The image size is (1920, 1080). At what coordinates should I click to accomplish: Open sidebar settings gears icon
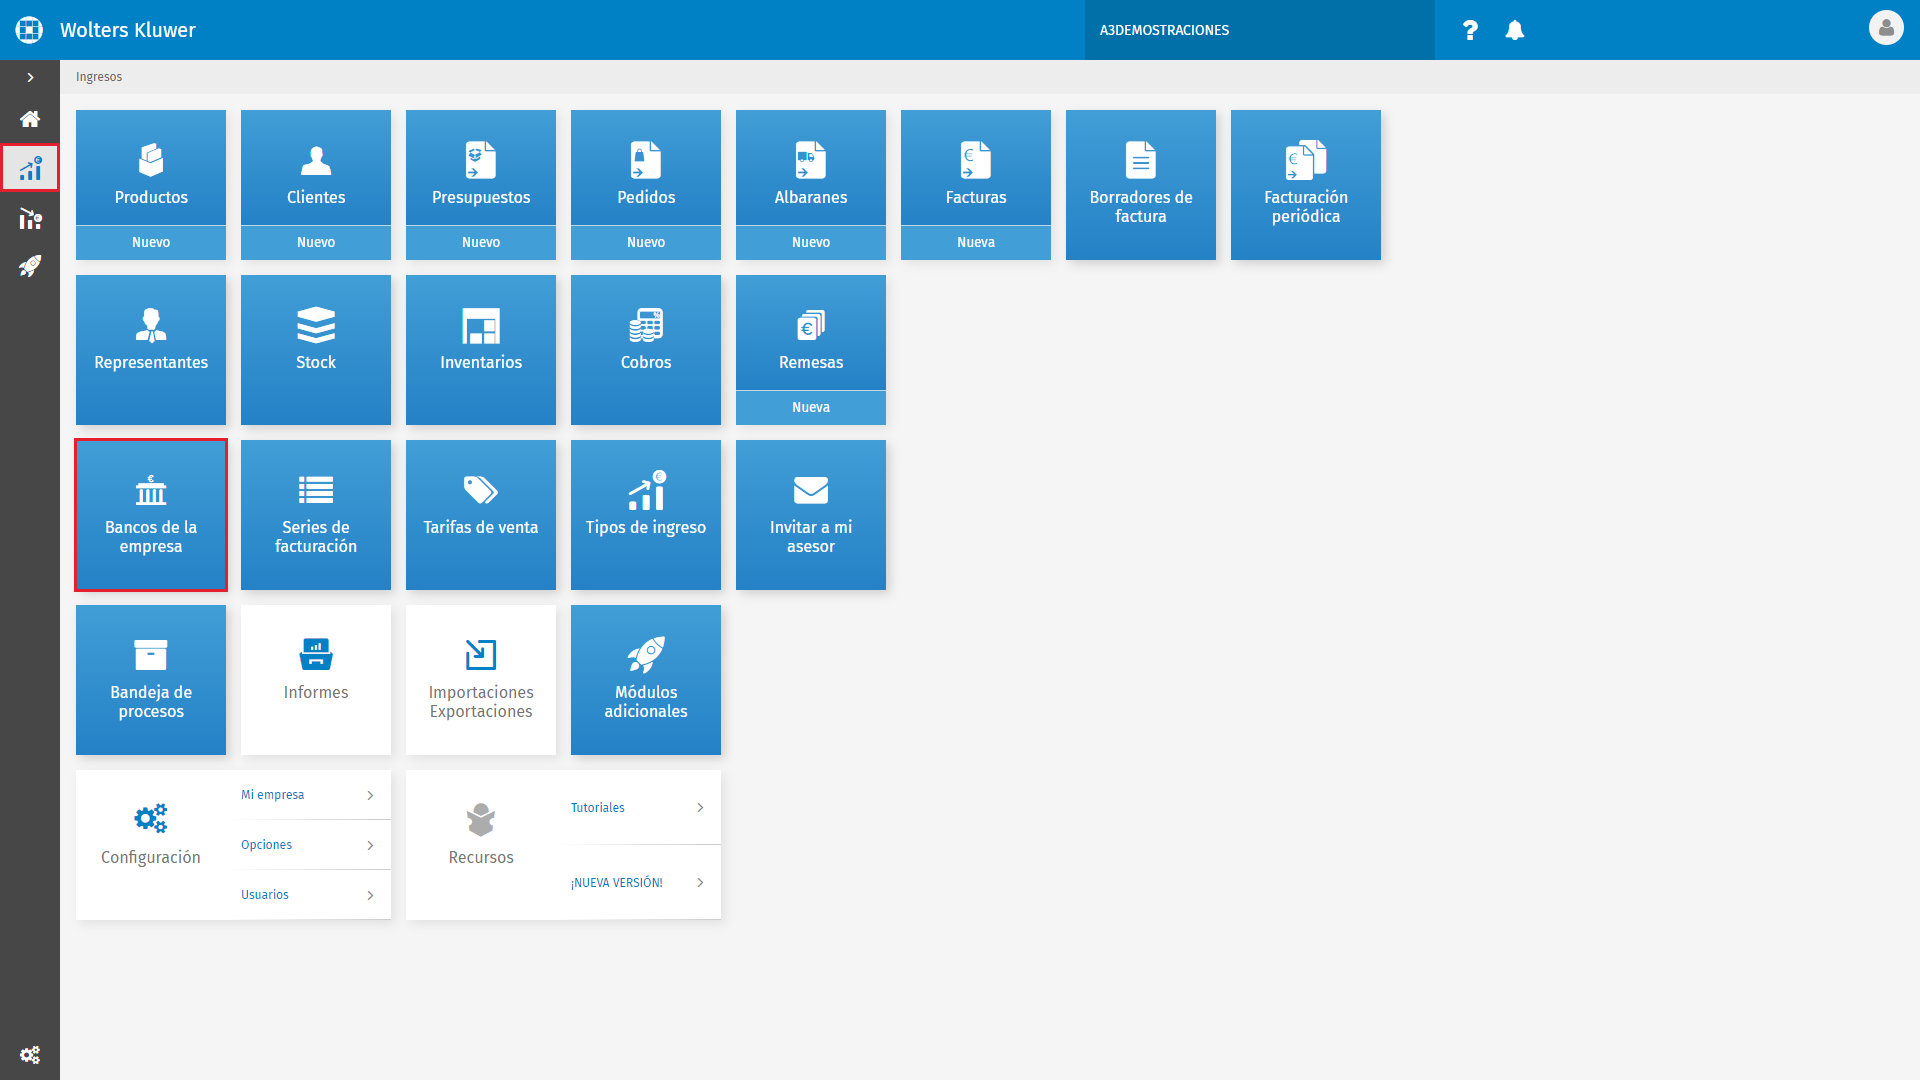click(30, 1055)
